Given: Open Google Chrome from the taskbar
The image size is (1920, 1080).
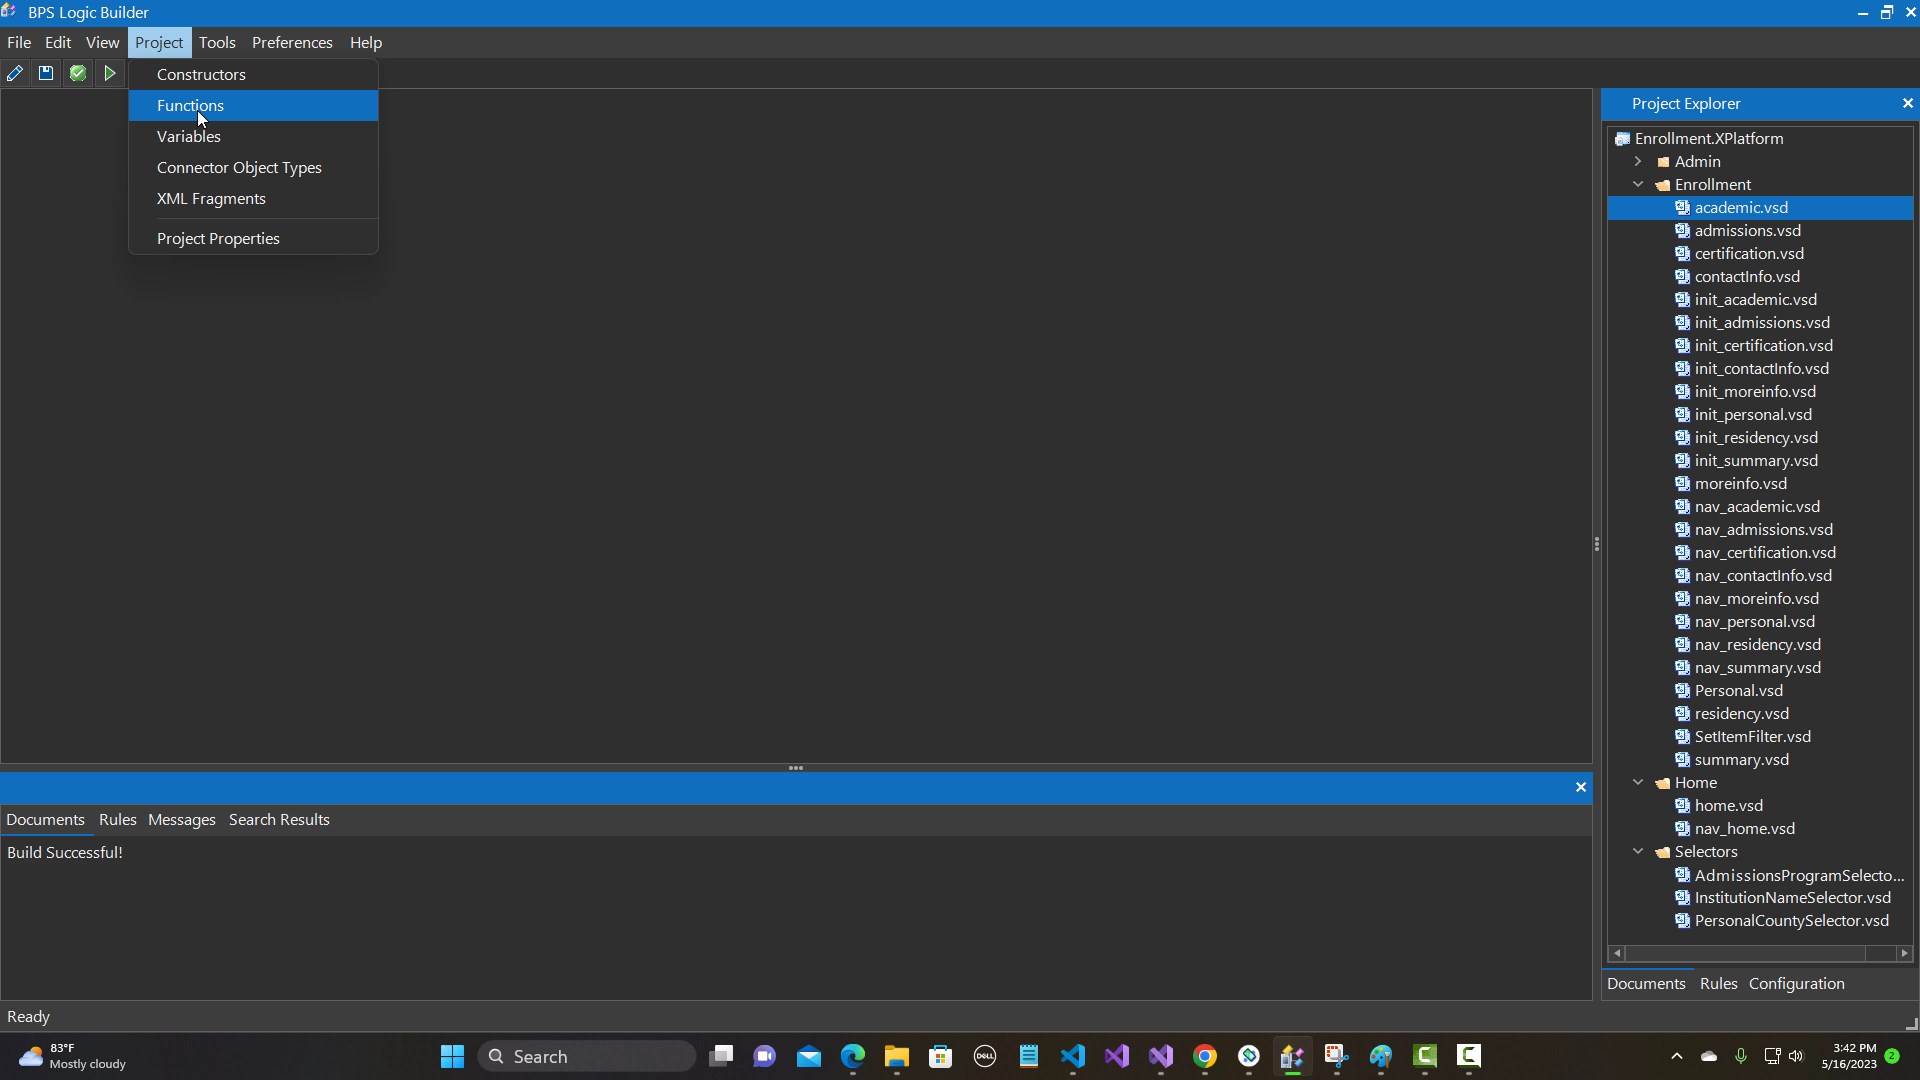Looking at the screenshot, I should 1205,1056.
